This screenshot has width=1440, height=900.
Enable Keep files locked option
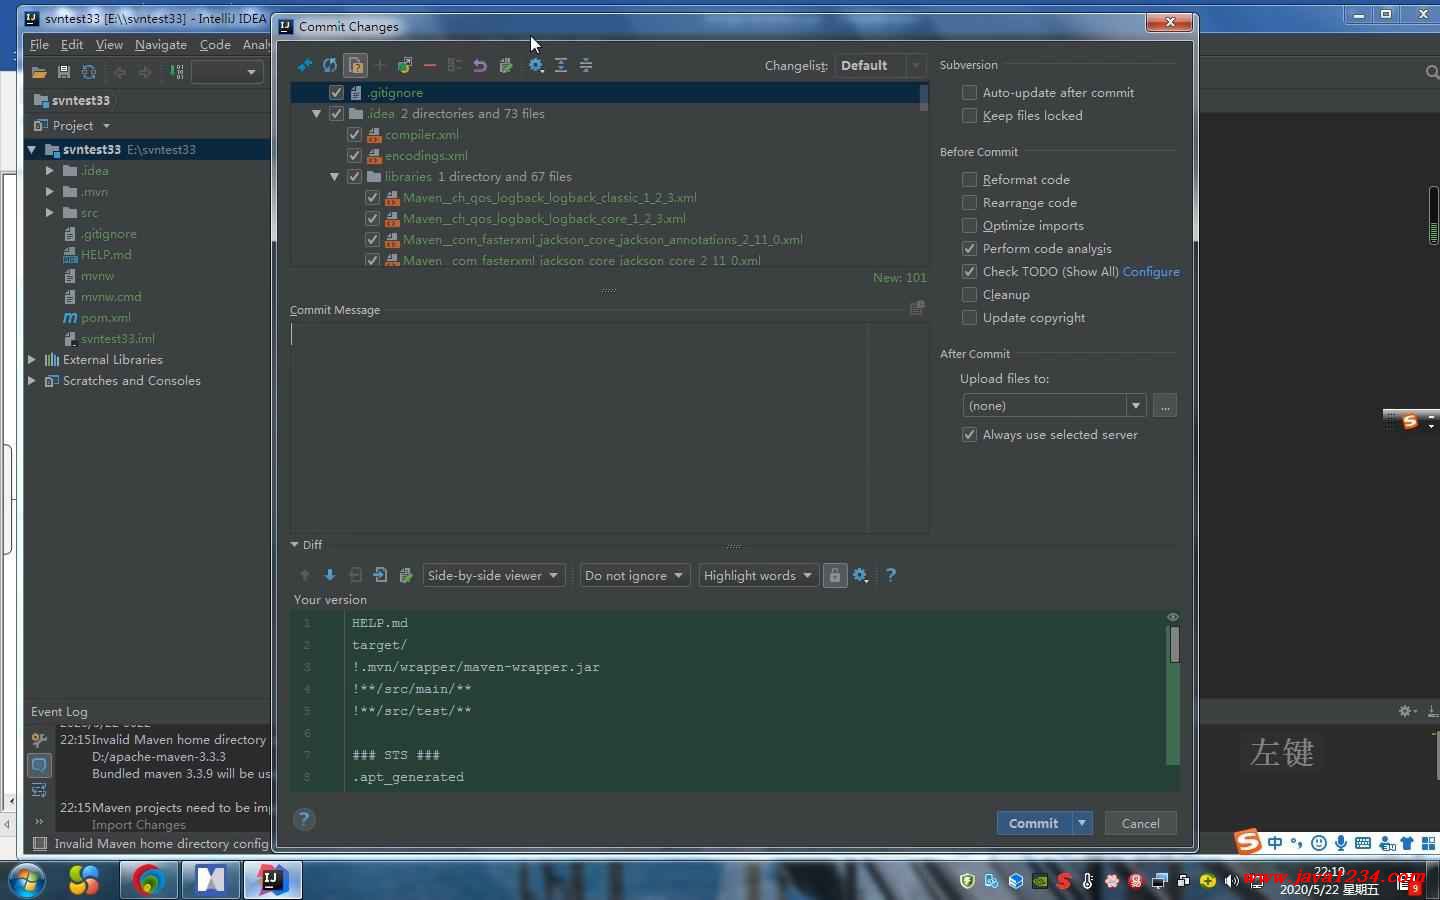pos(969,115)
